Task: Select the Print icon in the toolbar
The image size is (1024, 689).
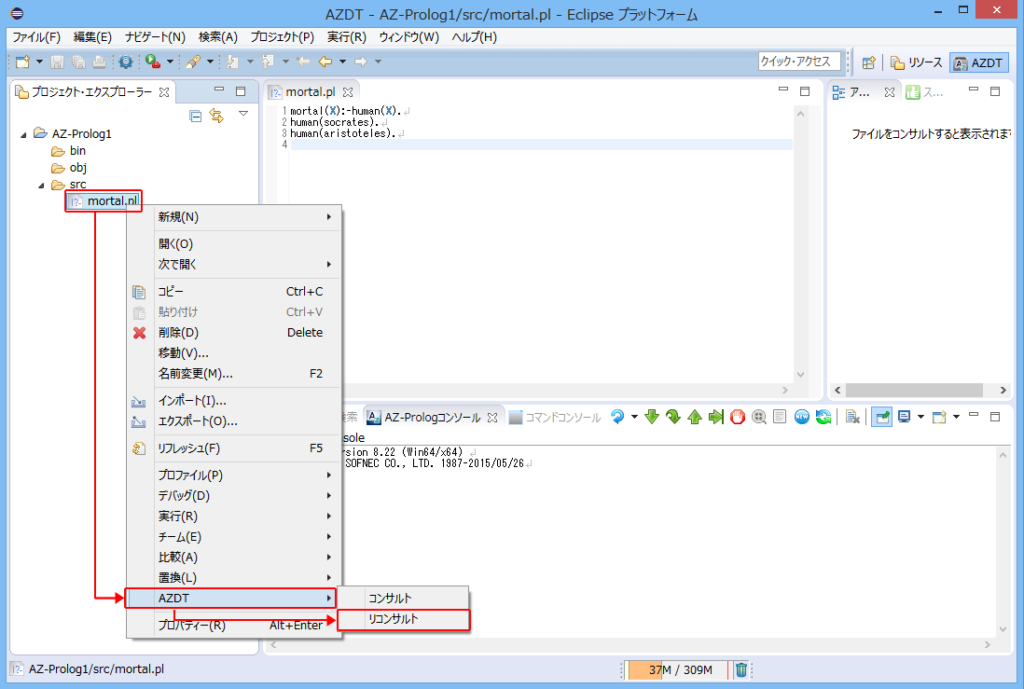Action: click(x=98, y=62)
